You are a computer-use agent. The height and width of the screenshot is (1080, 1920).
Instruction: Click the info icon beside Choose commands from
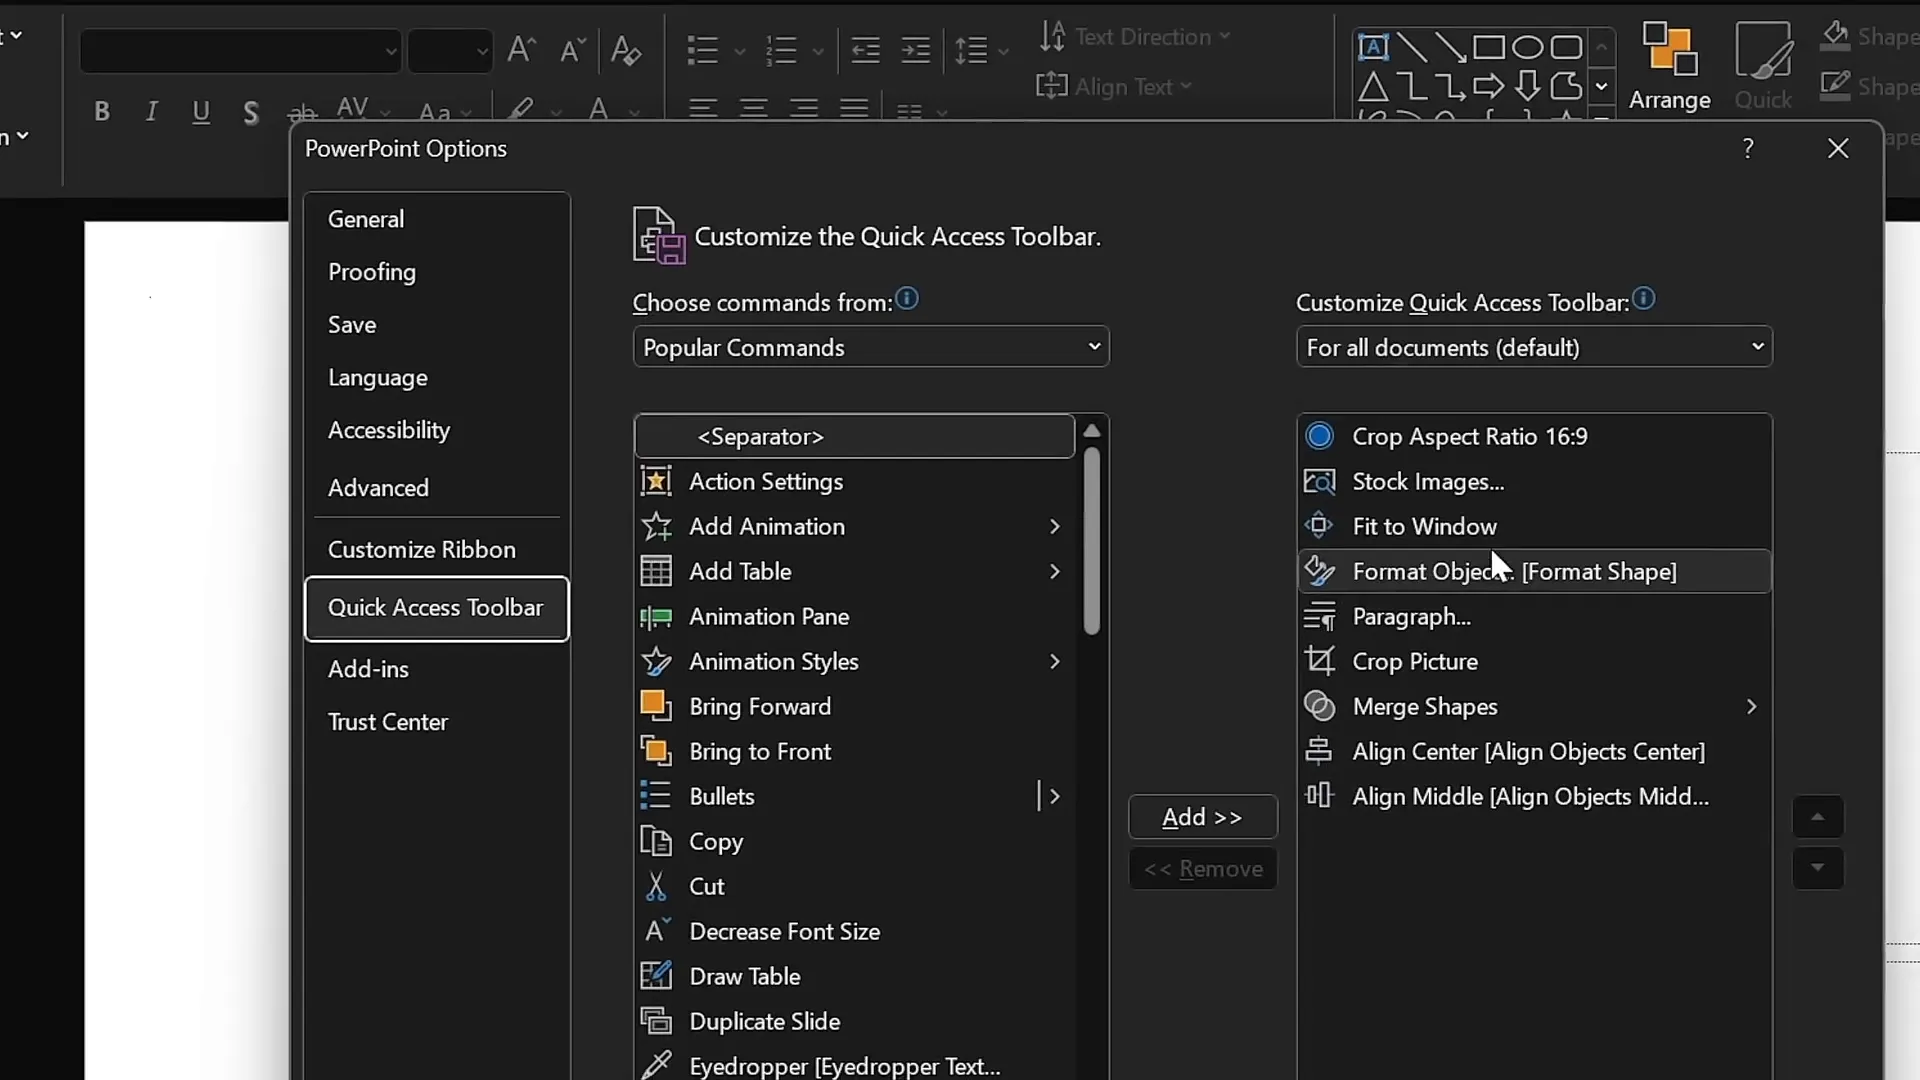pyautogui.click(x=907, y=298)
